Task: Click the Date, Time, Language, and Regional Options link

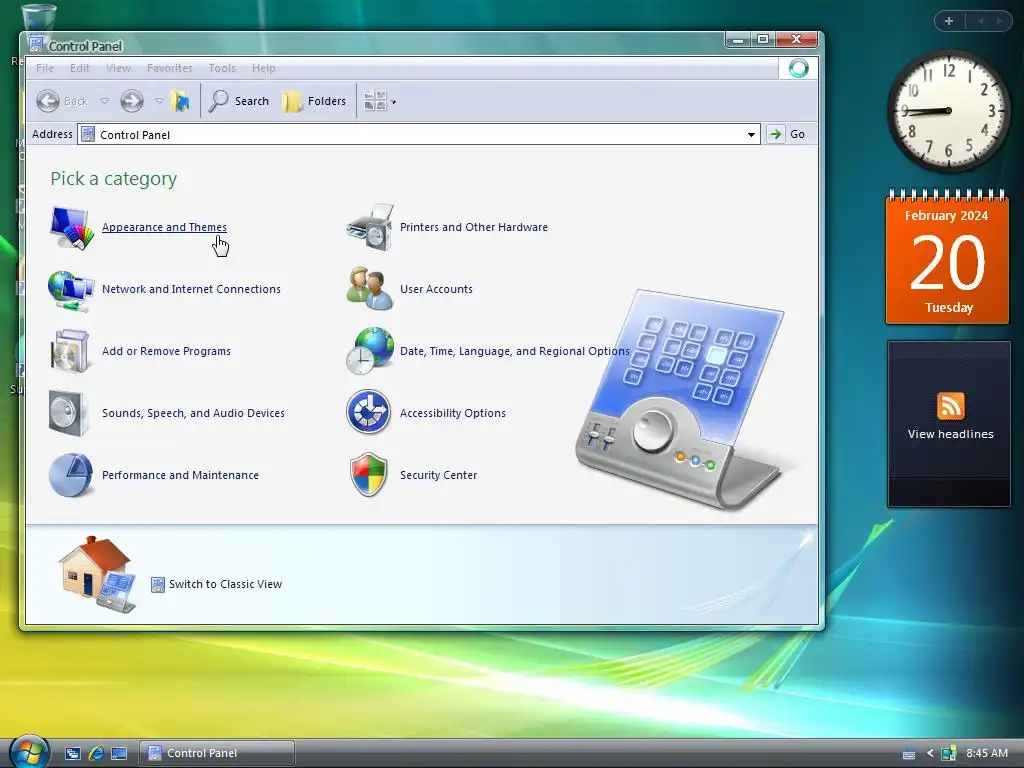Action: tap(515, 351)
